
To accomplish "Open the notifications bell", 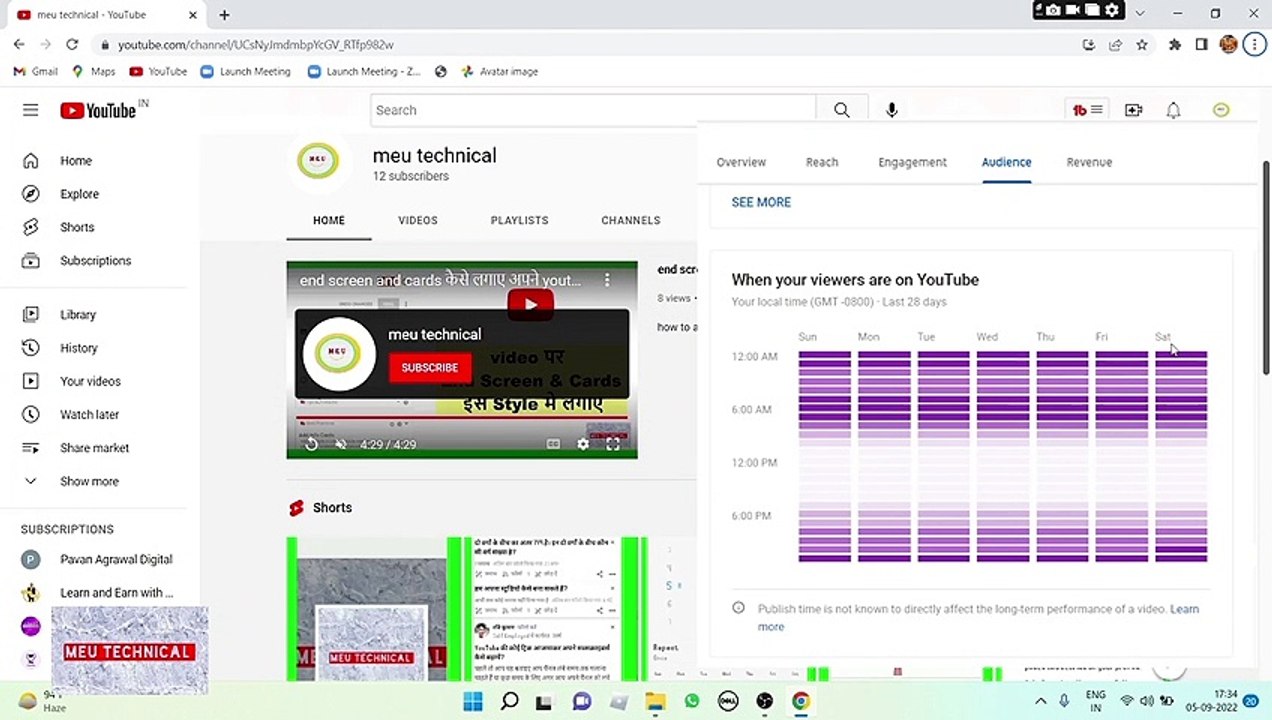I will 1174,110.
